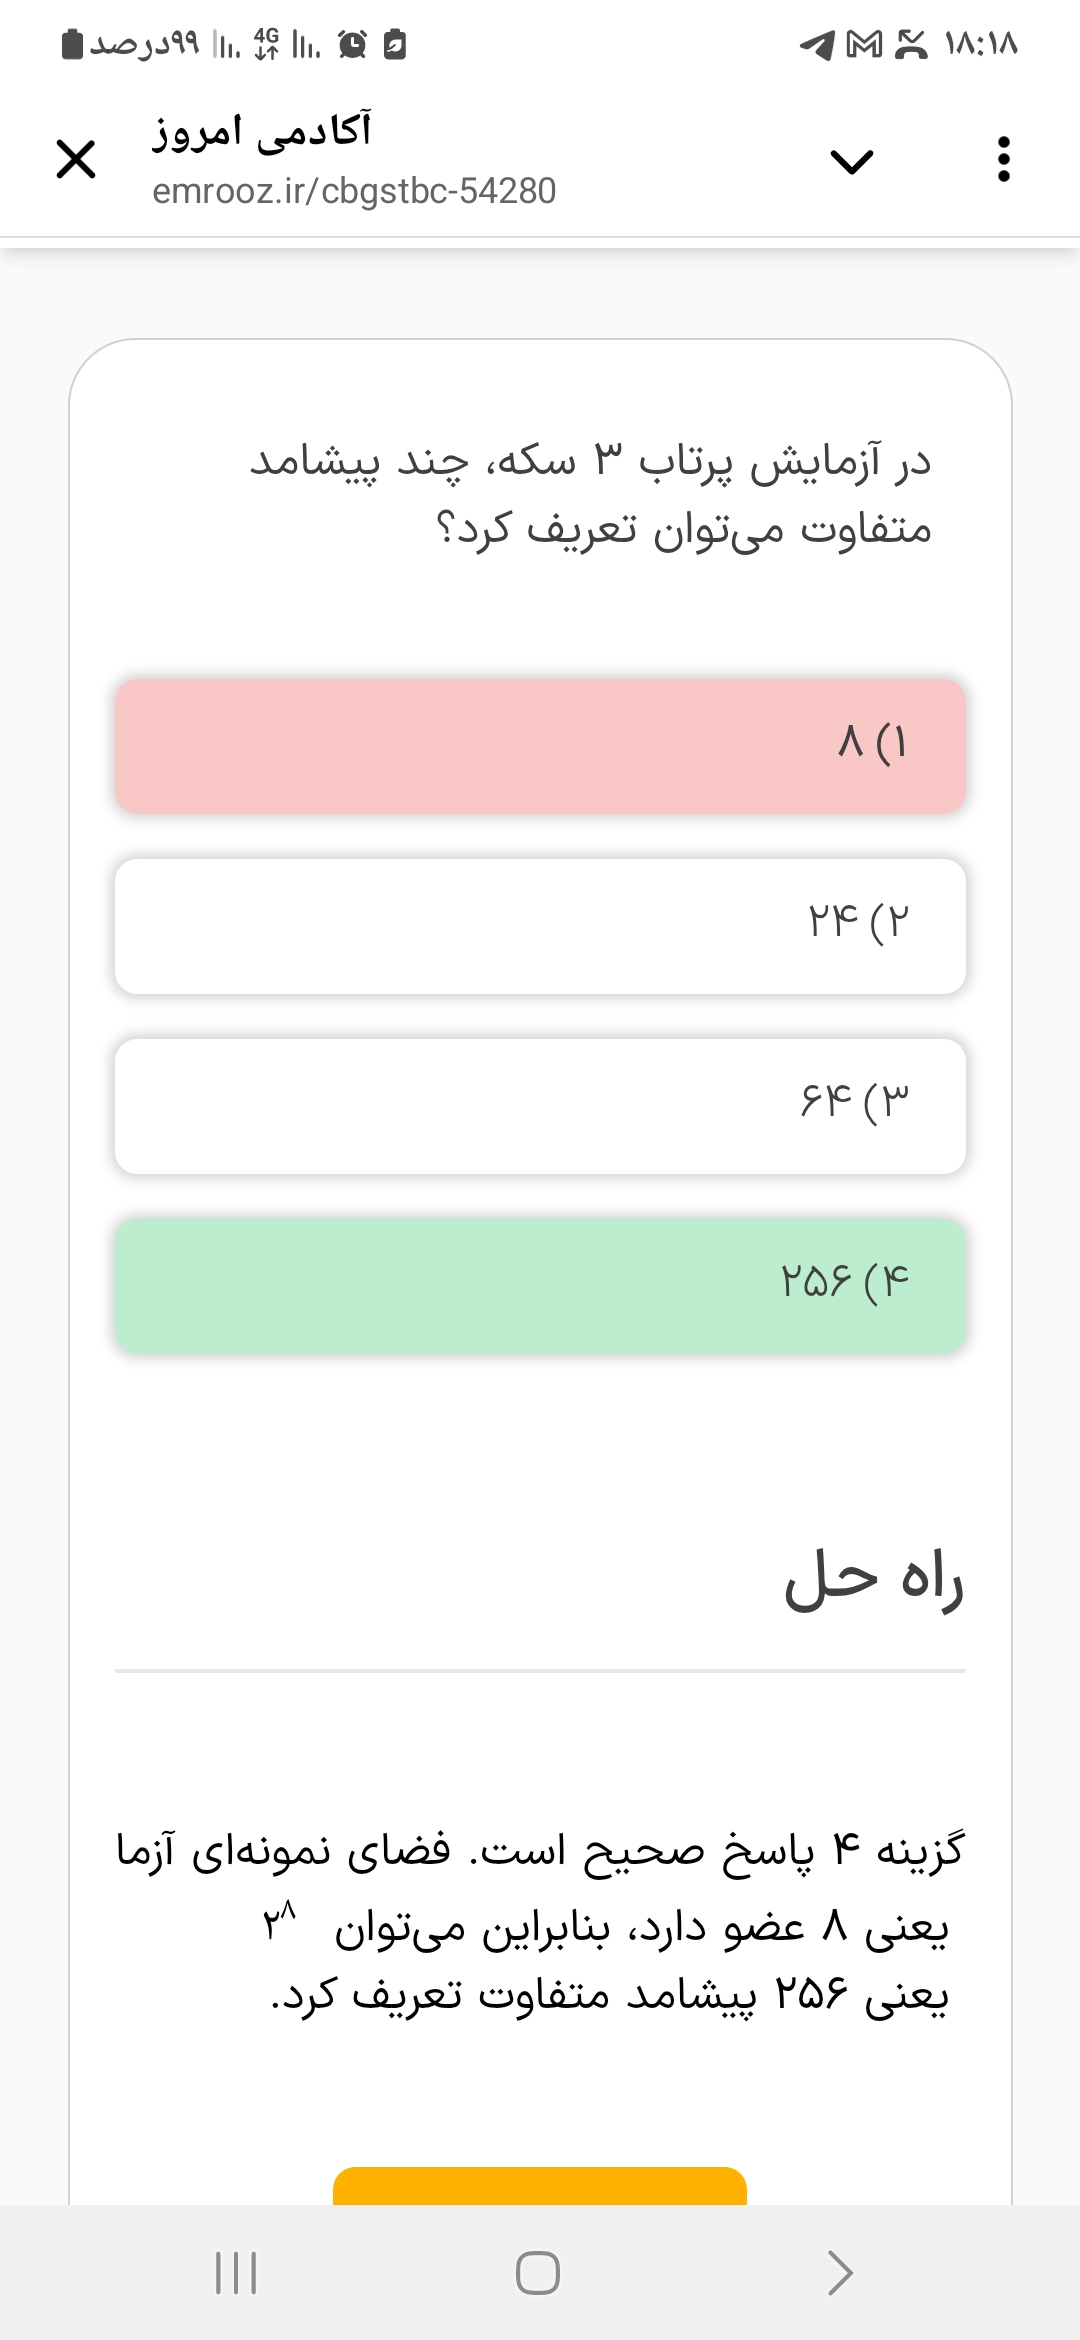The height and width of the screenshot is (2340, 1080).
Task: Open the three-dot overflow menu
Action: click(1004, 159)
